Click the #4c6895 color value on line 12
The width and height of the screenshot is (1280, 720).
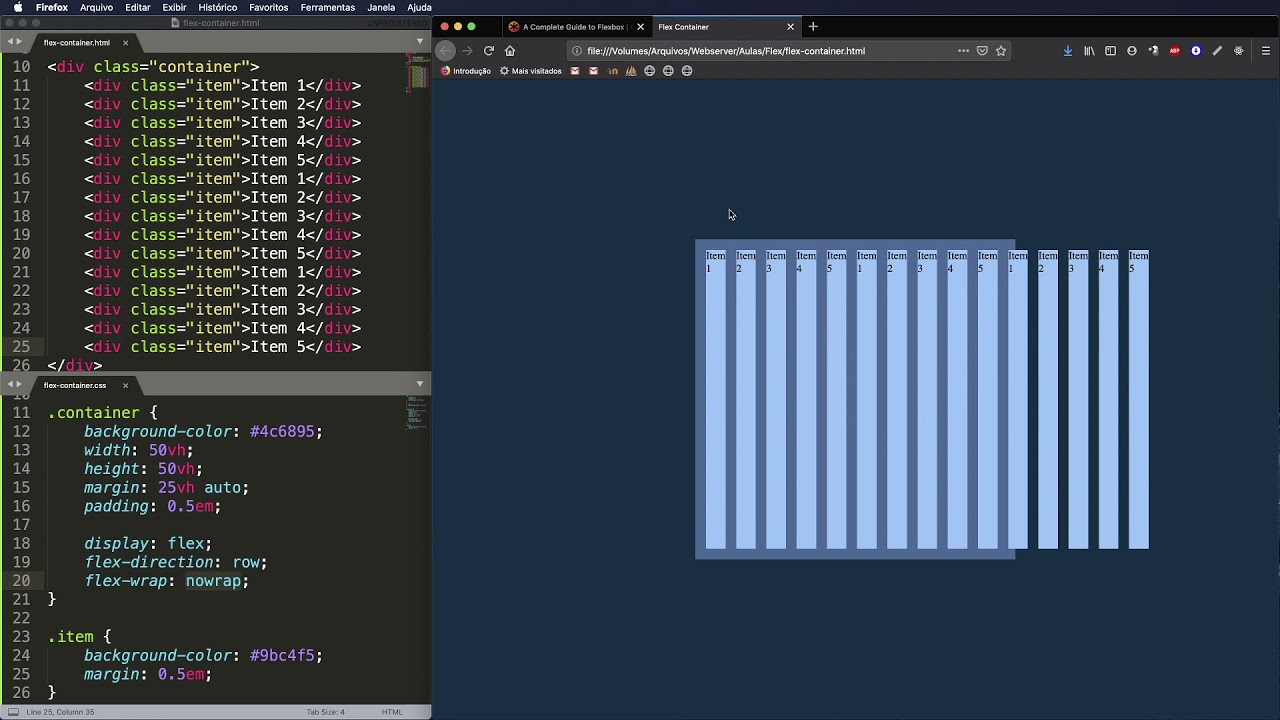[282, 432]
